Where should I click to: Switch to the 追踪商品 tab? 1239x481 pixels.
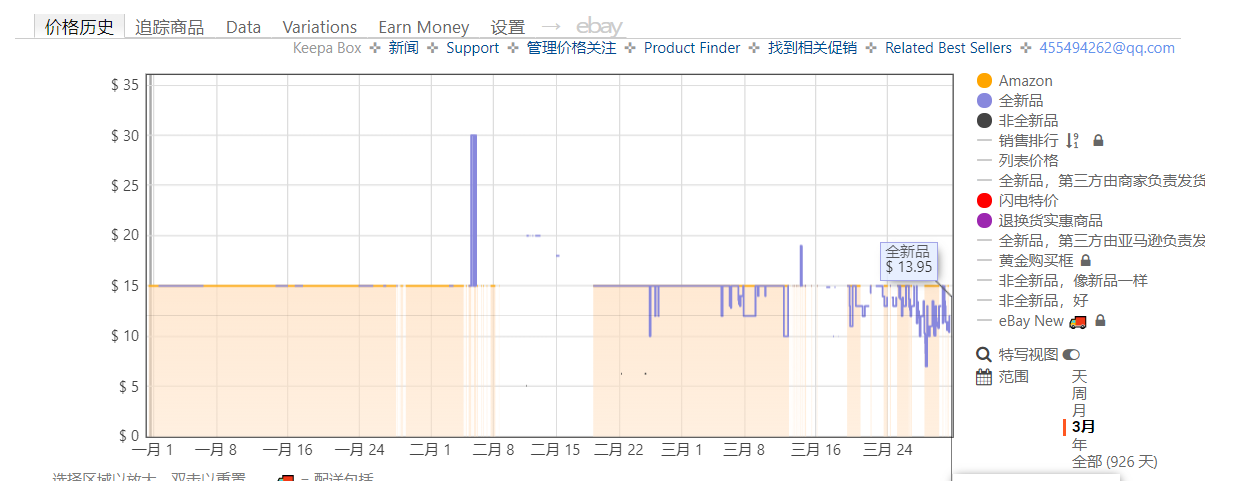click(169, 27)
